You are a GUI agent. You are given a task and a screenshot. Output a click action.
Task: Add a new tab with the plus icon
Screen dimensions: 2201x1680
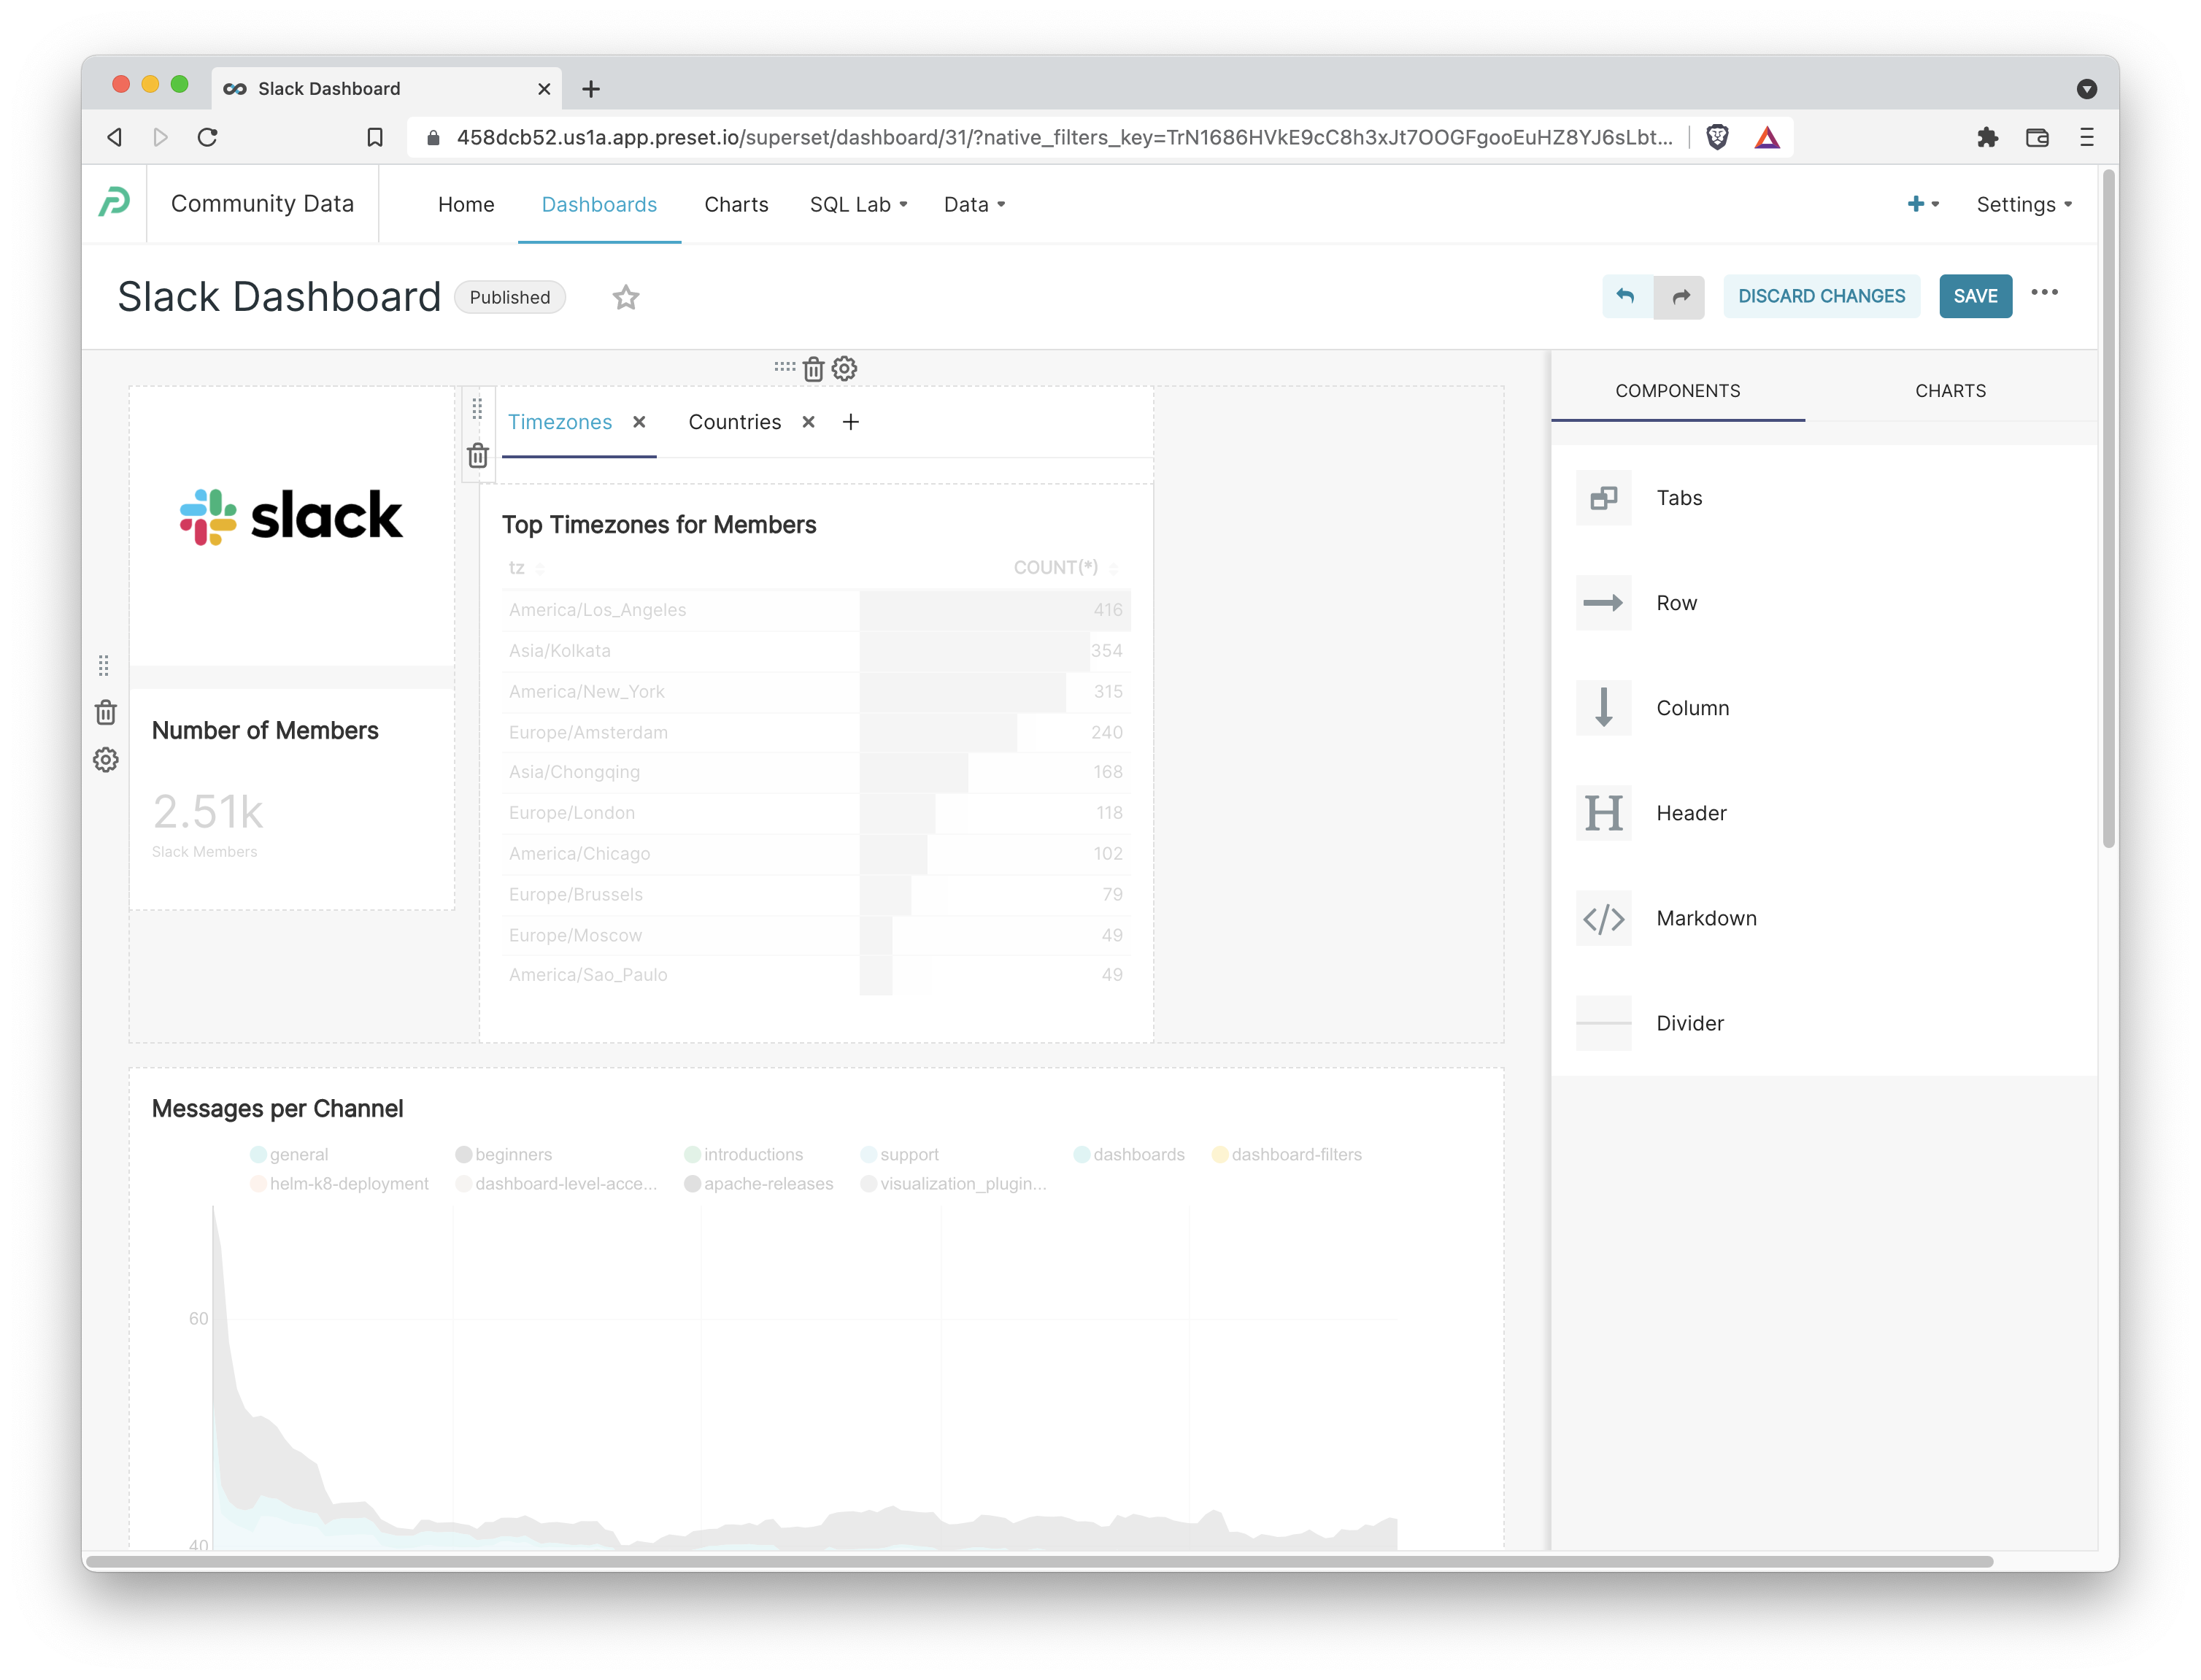(851, 422)
